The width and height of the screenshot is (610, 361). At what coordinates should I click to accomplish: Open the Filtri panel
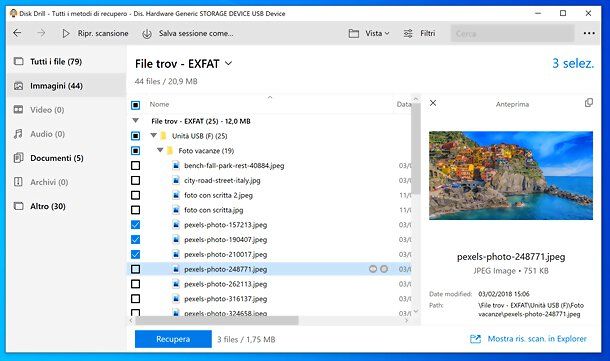pos(419,33)
